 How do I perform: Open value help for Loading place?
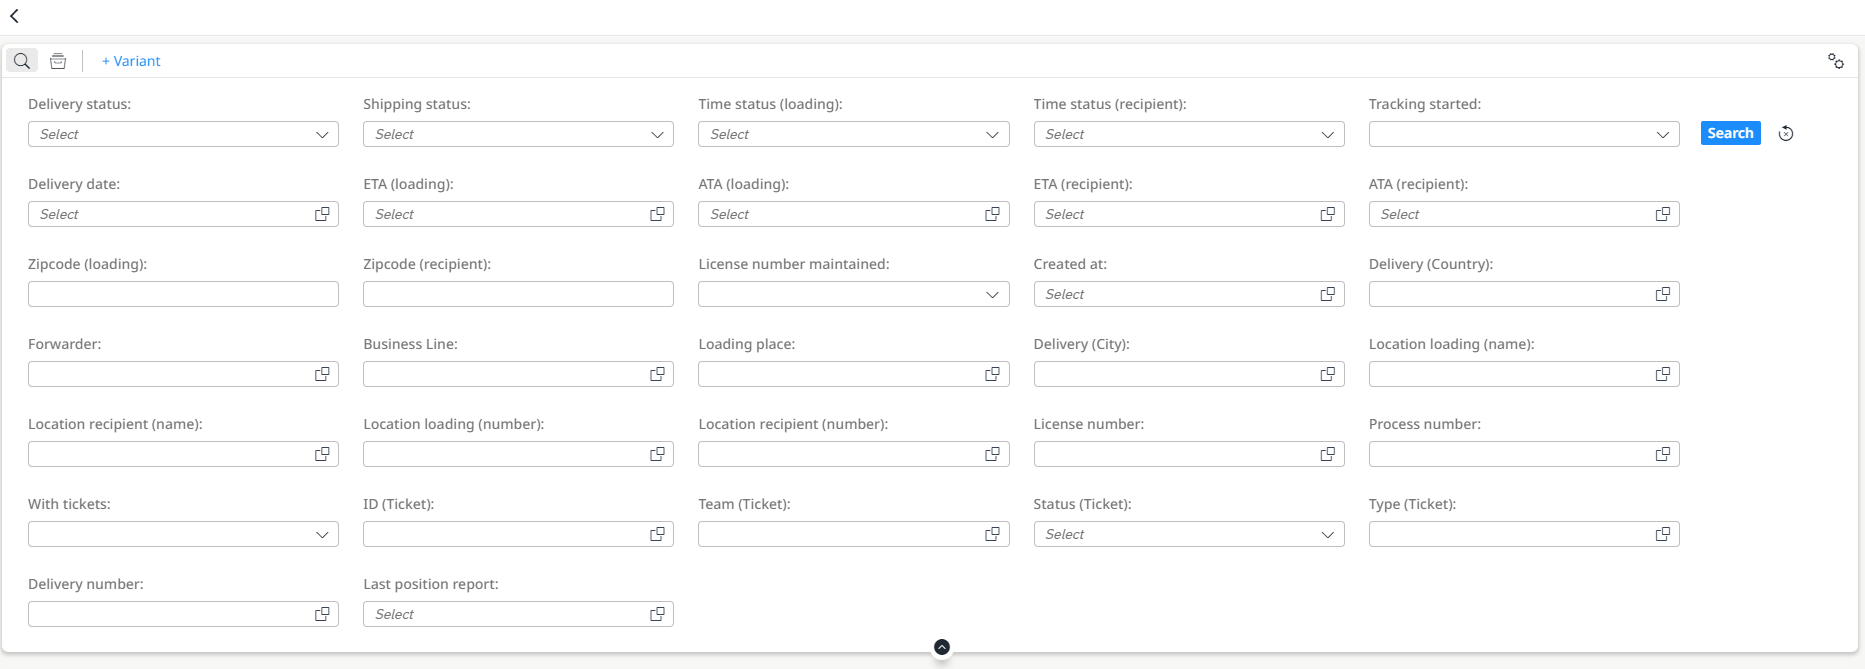992,374
